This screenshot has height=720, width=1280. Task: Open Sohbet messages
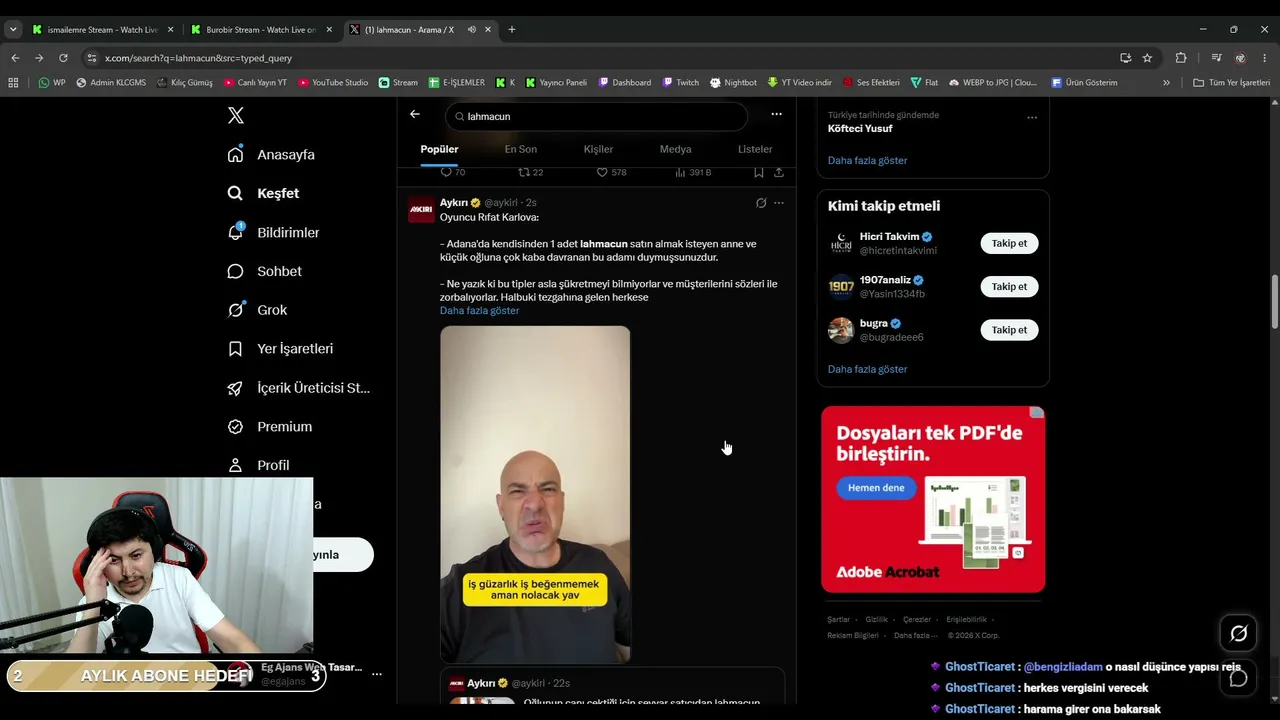pos(264,271)
